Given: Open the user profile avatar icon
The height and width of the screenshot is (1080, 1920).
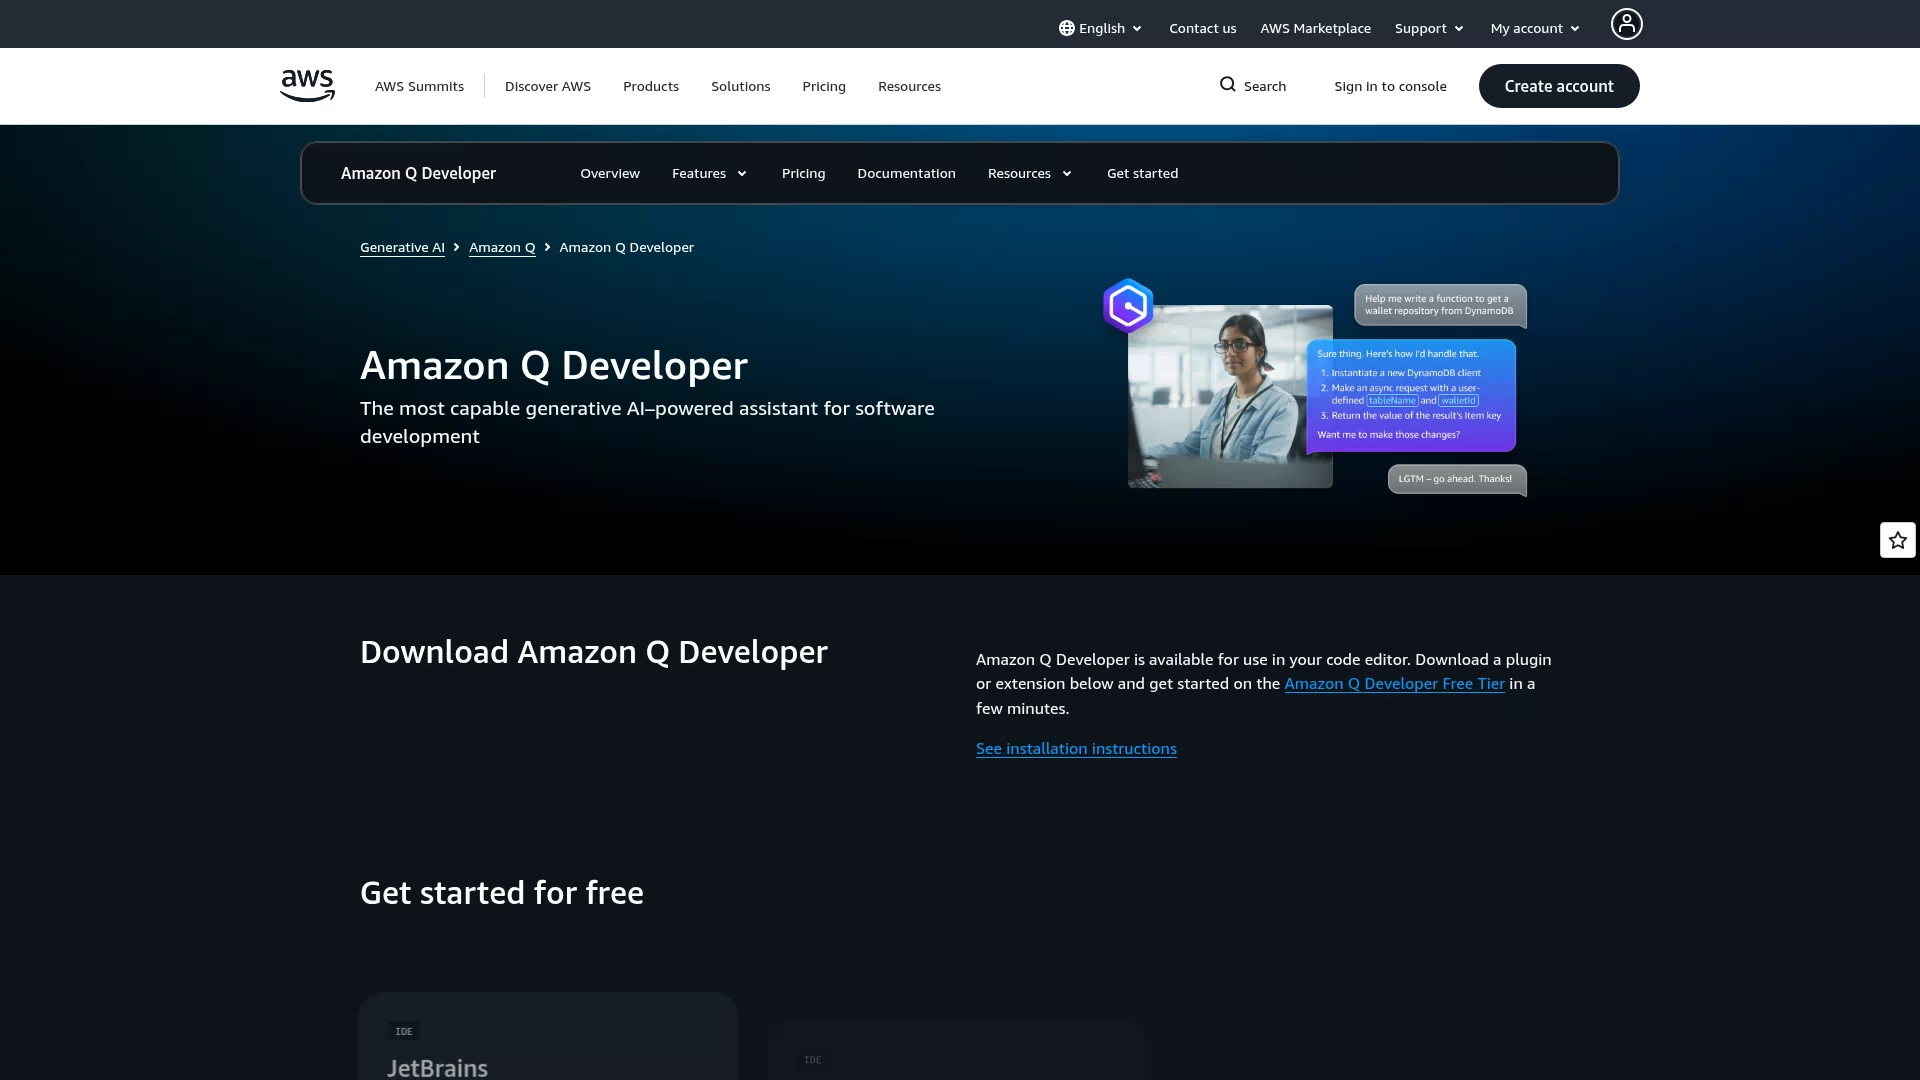Looking at the screenshot, I should coord(1626,24).
